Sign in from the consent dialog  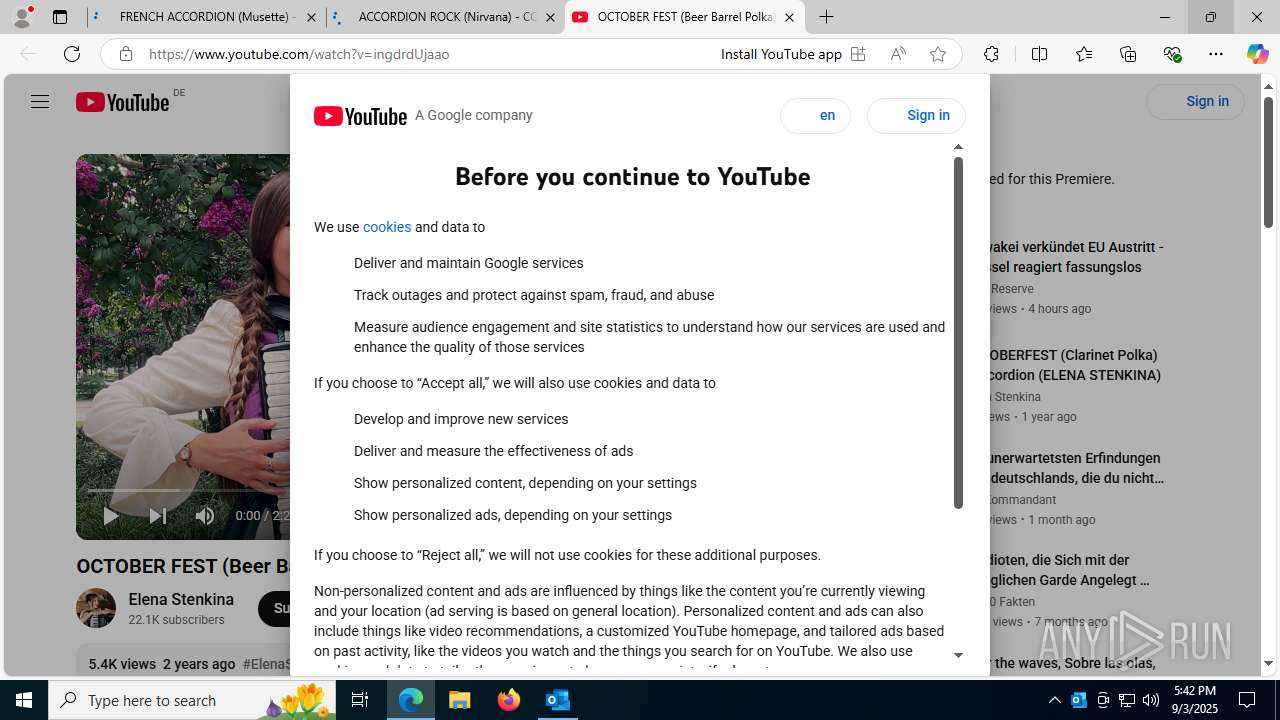pos(916,116)
